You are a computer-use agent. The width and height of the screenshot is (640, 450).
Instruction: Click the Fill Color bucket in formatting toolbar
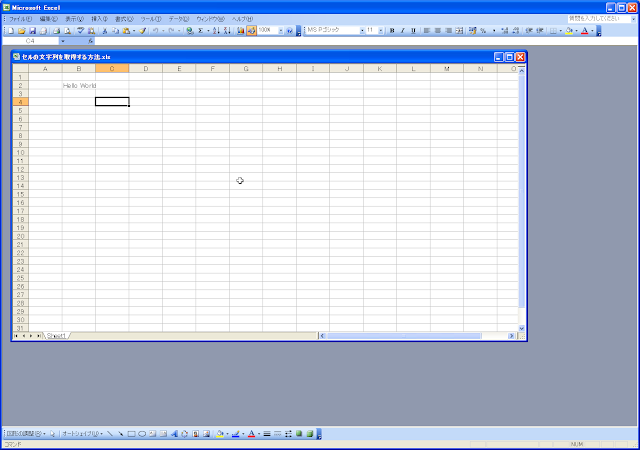pyautogui.click(x=569, y=31)
